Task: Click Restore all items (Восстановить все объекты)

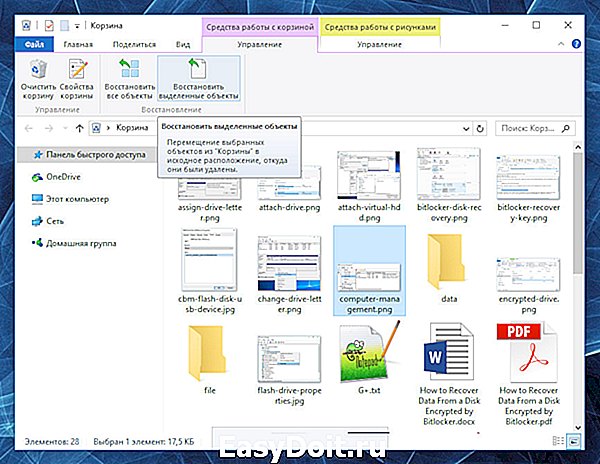Action: [129, 79]
